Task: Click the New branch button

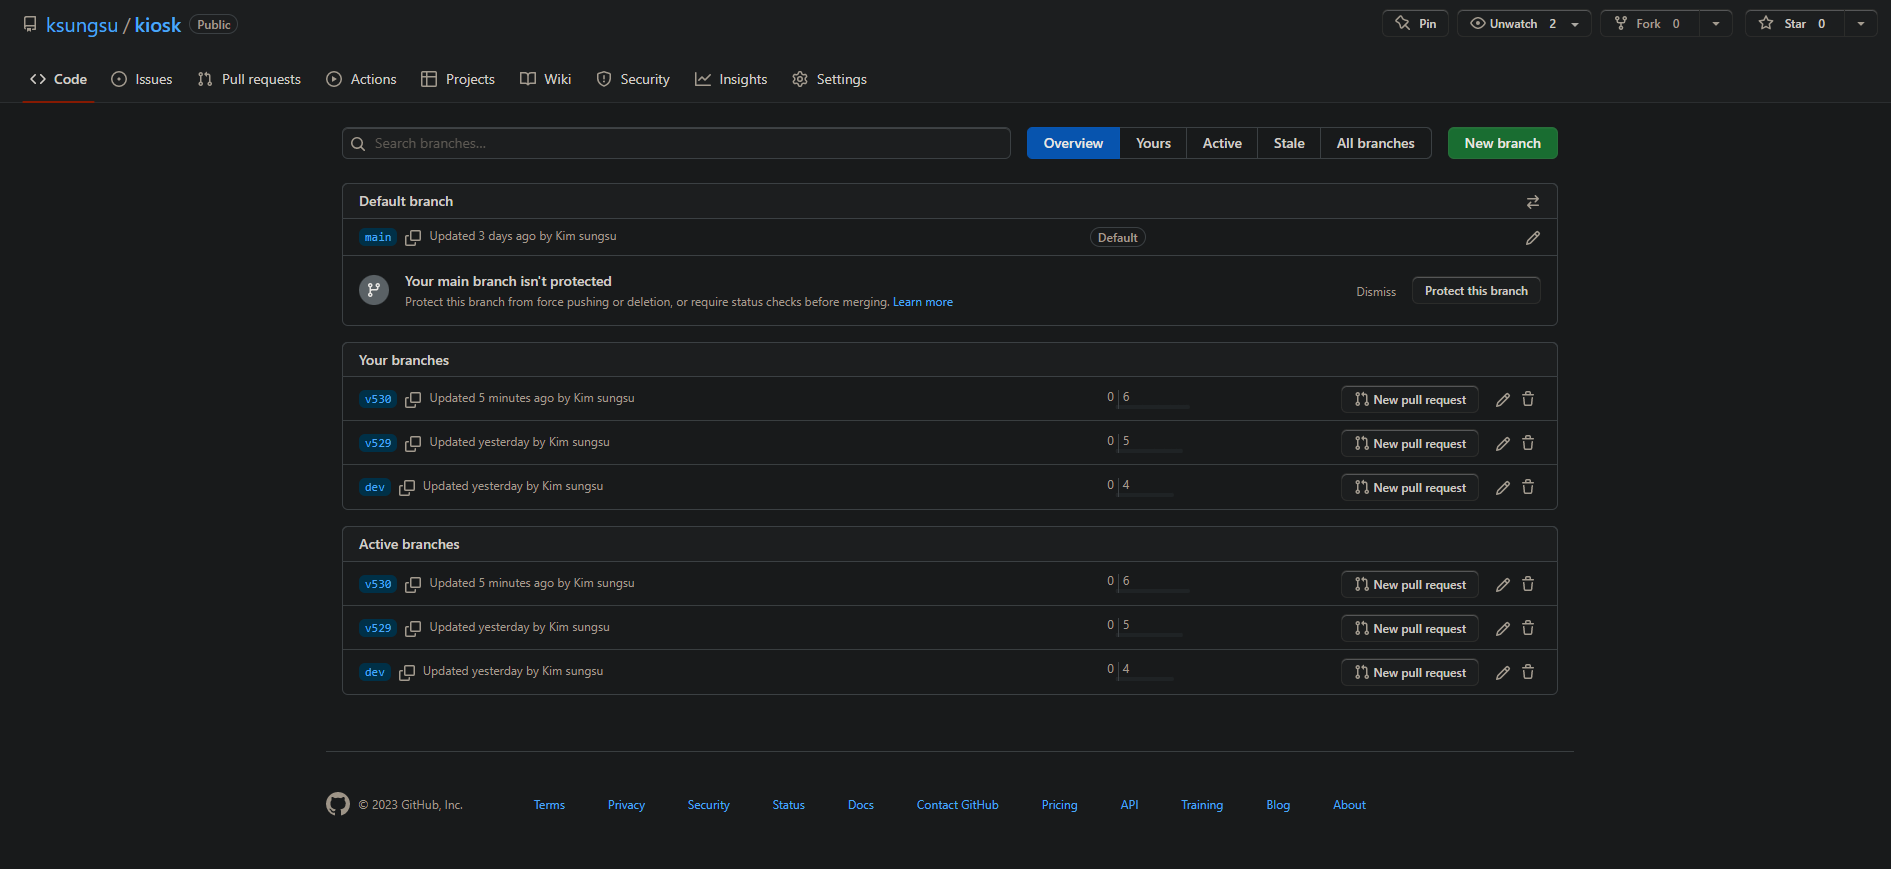Action: pyautogui.click(x=1502, y=143)
